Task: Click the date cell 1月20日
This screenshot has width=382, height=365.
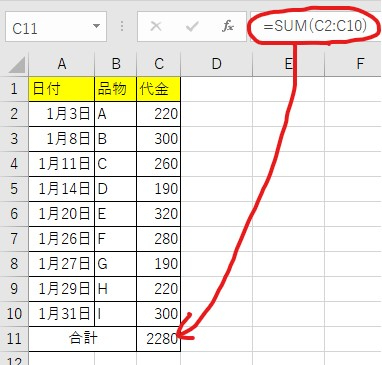Action: [62, 214]
